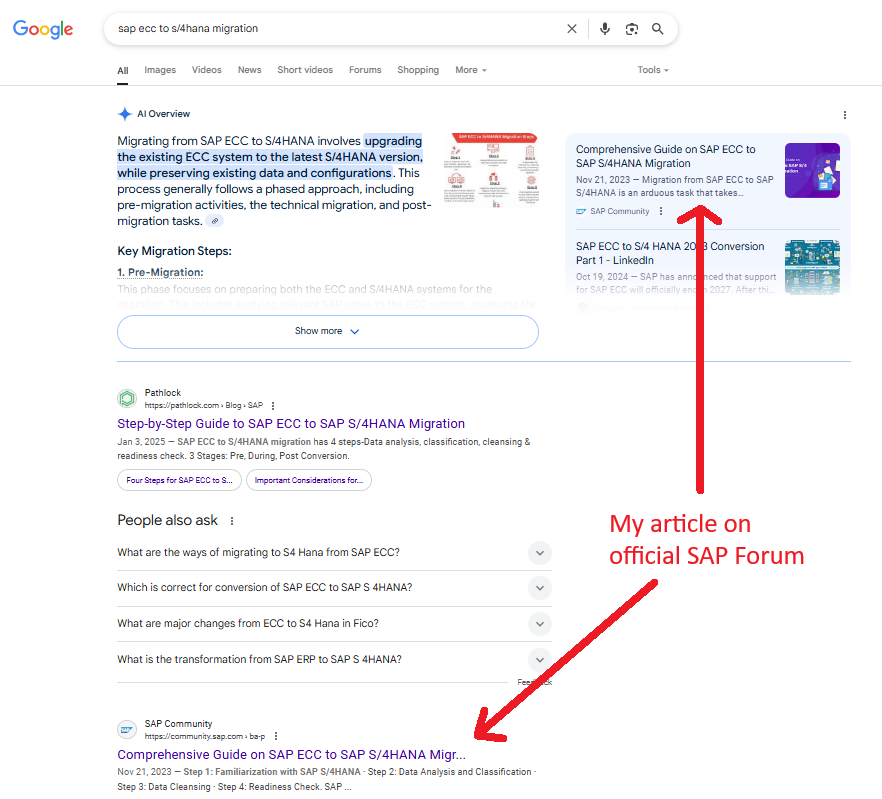Click SAP Community logo in source card

point(581,212)
